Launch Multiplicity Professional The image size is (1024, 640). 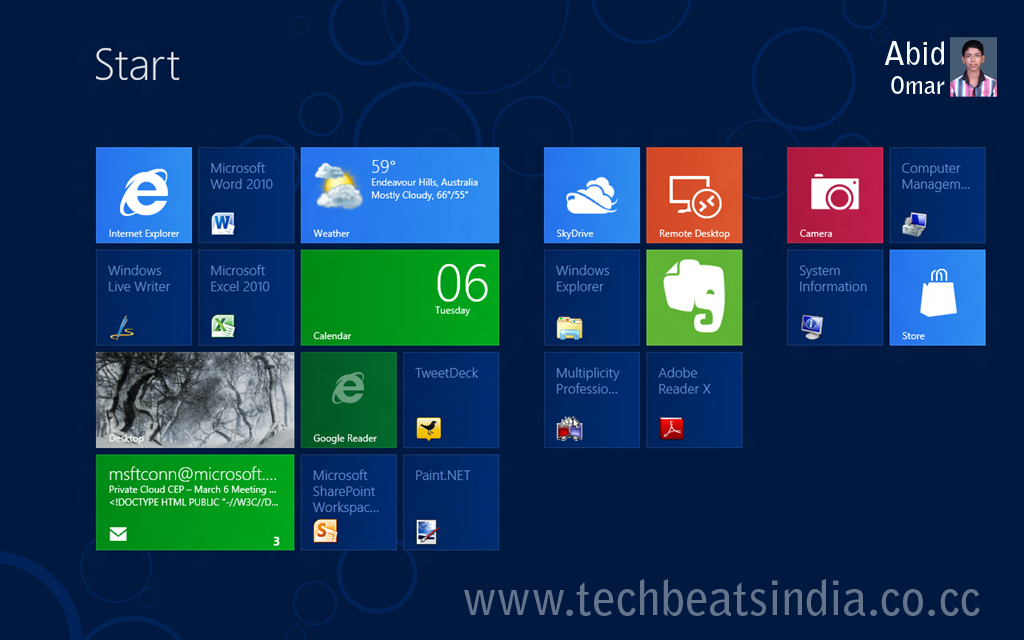coord(591,400)
